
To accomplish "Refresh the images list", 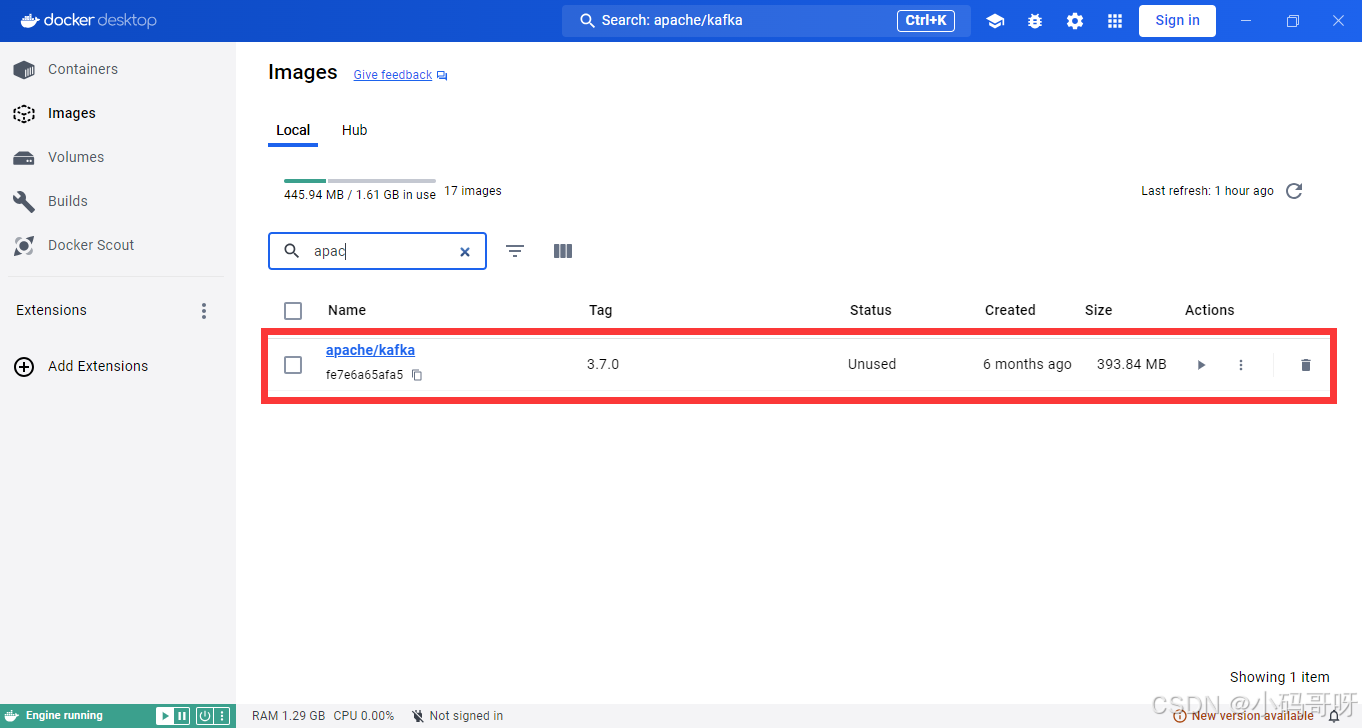I will 1294,191.
